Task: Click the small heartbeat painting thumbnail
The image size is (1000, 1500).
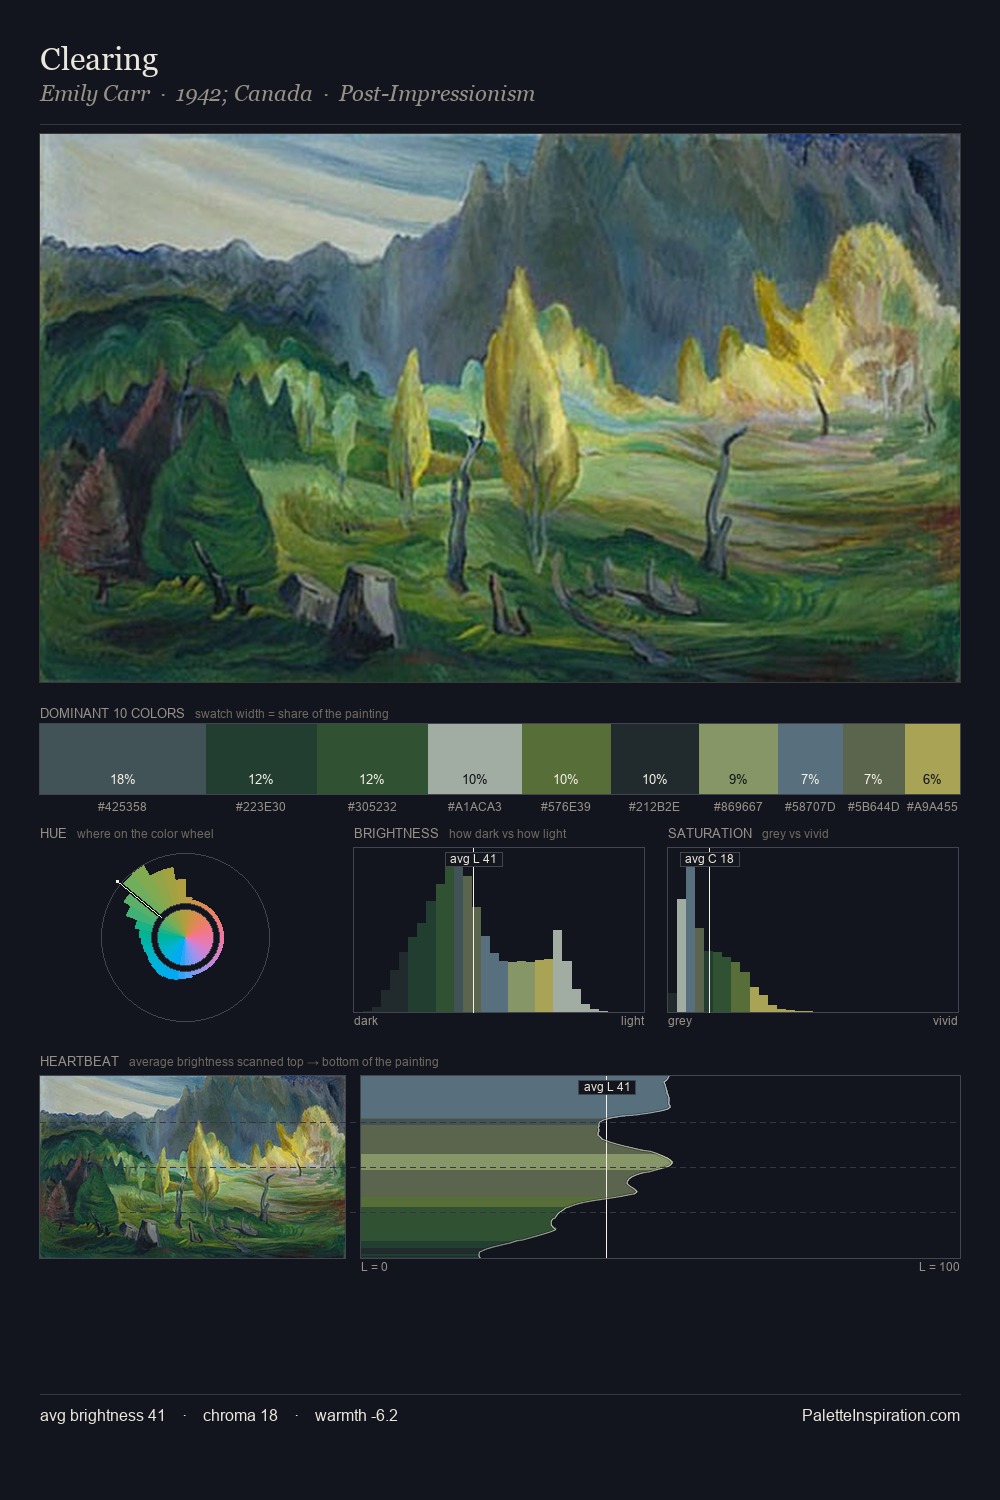Action: coord(192,1167)
